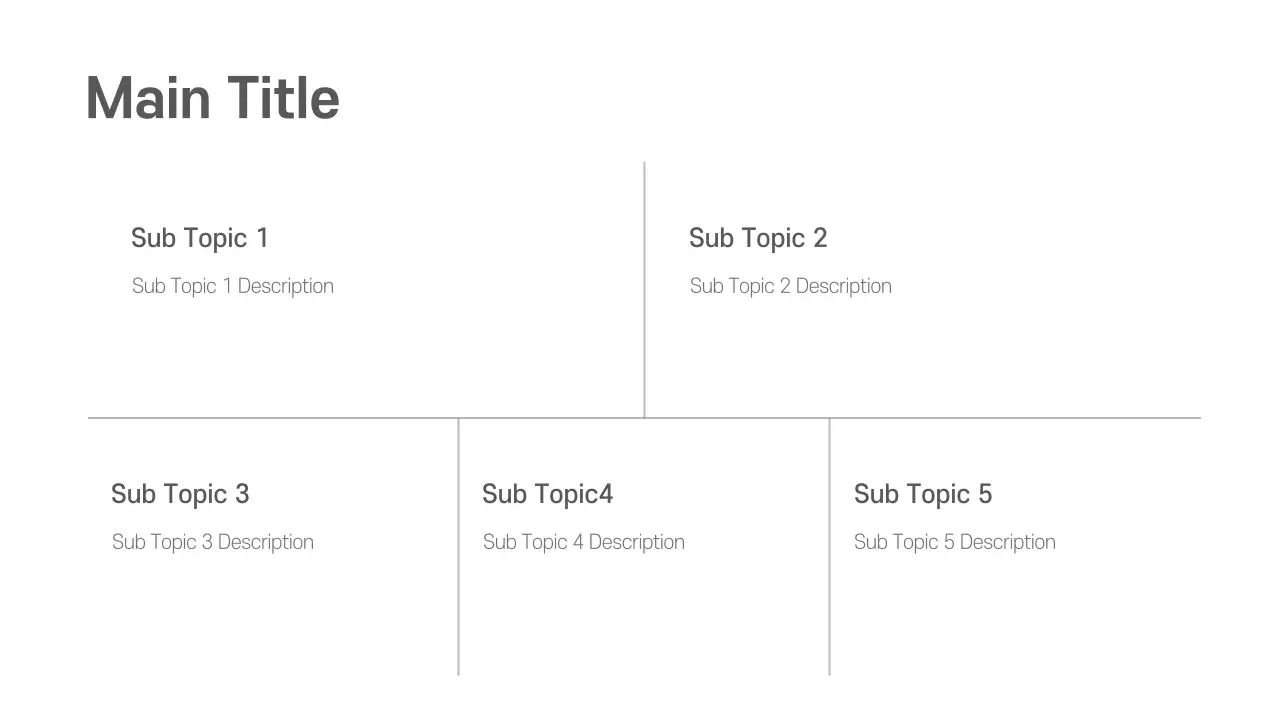
Task: Select the Sub Topic 3 heading
Action: pyautogui.click(x=180, y=494)
